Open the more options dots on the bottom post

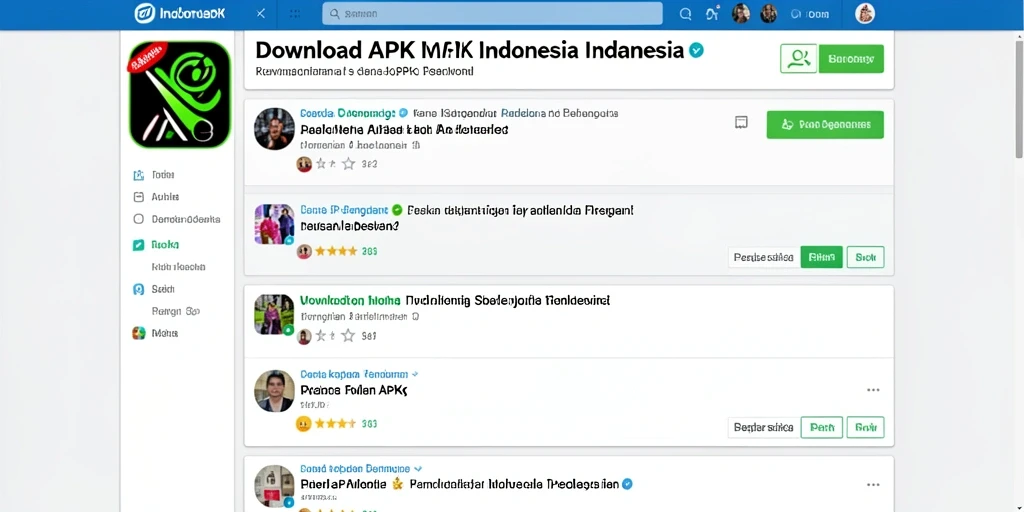click(873, 485)
